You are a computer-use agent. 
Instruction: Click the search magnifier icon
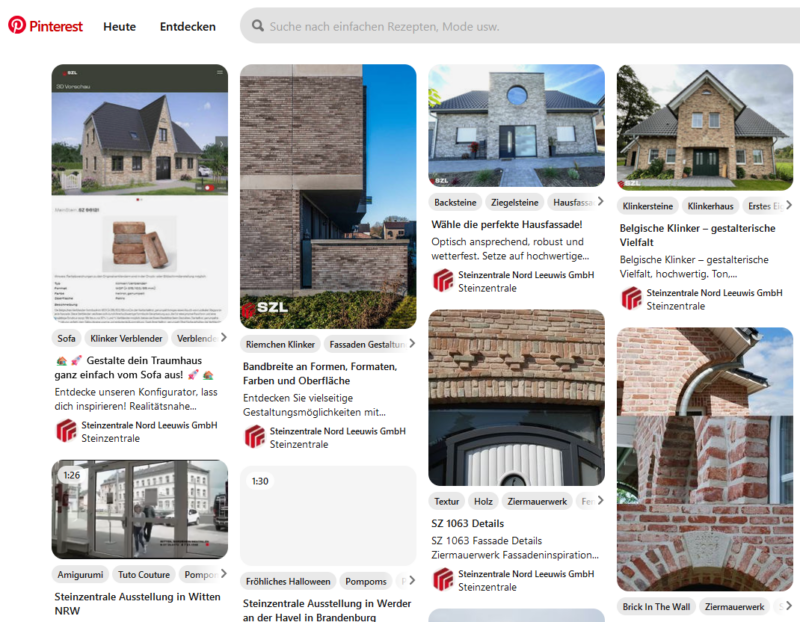tap(258, 26)
